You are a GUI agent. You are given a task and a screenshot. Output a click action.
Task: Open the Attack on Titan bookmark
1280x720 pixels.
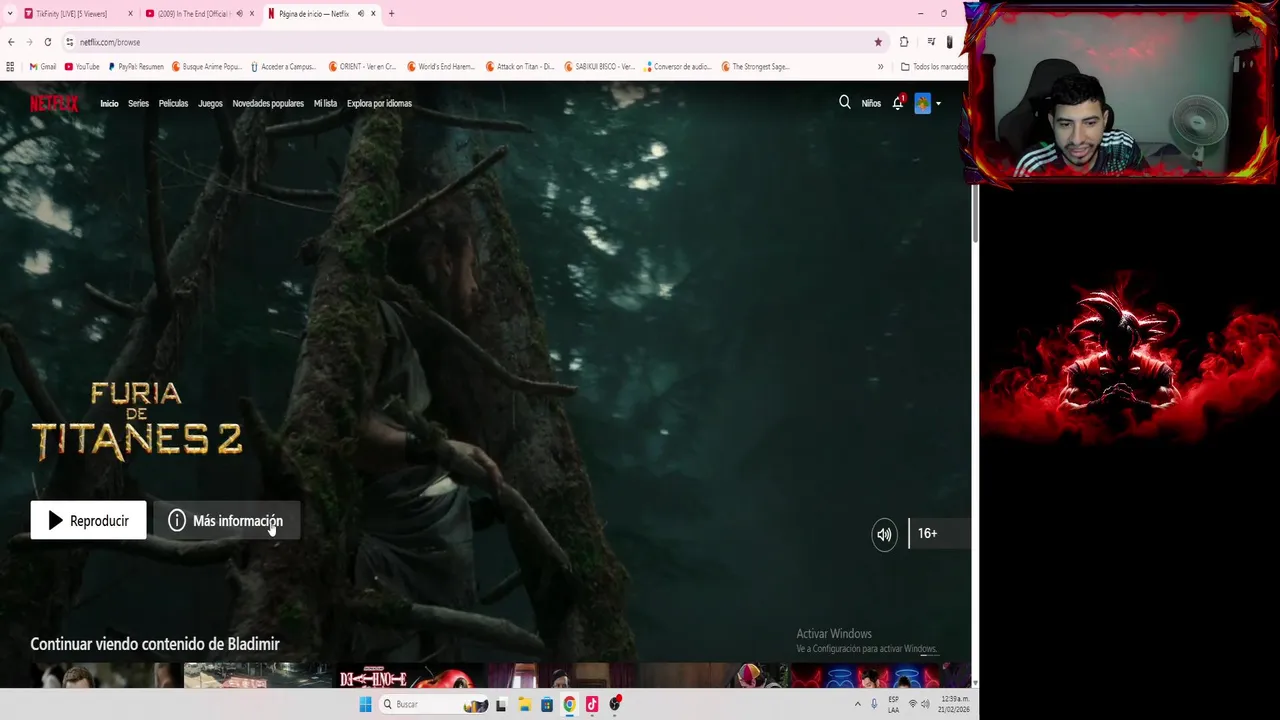[x=520, y=67]
